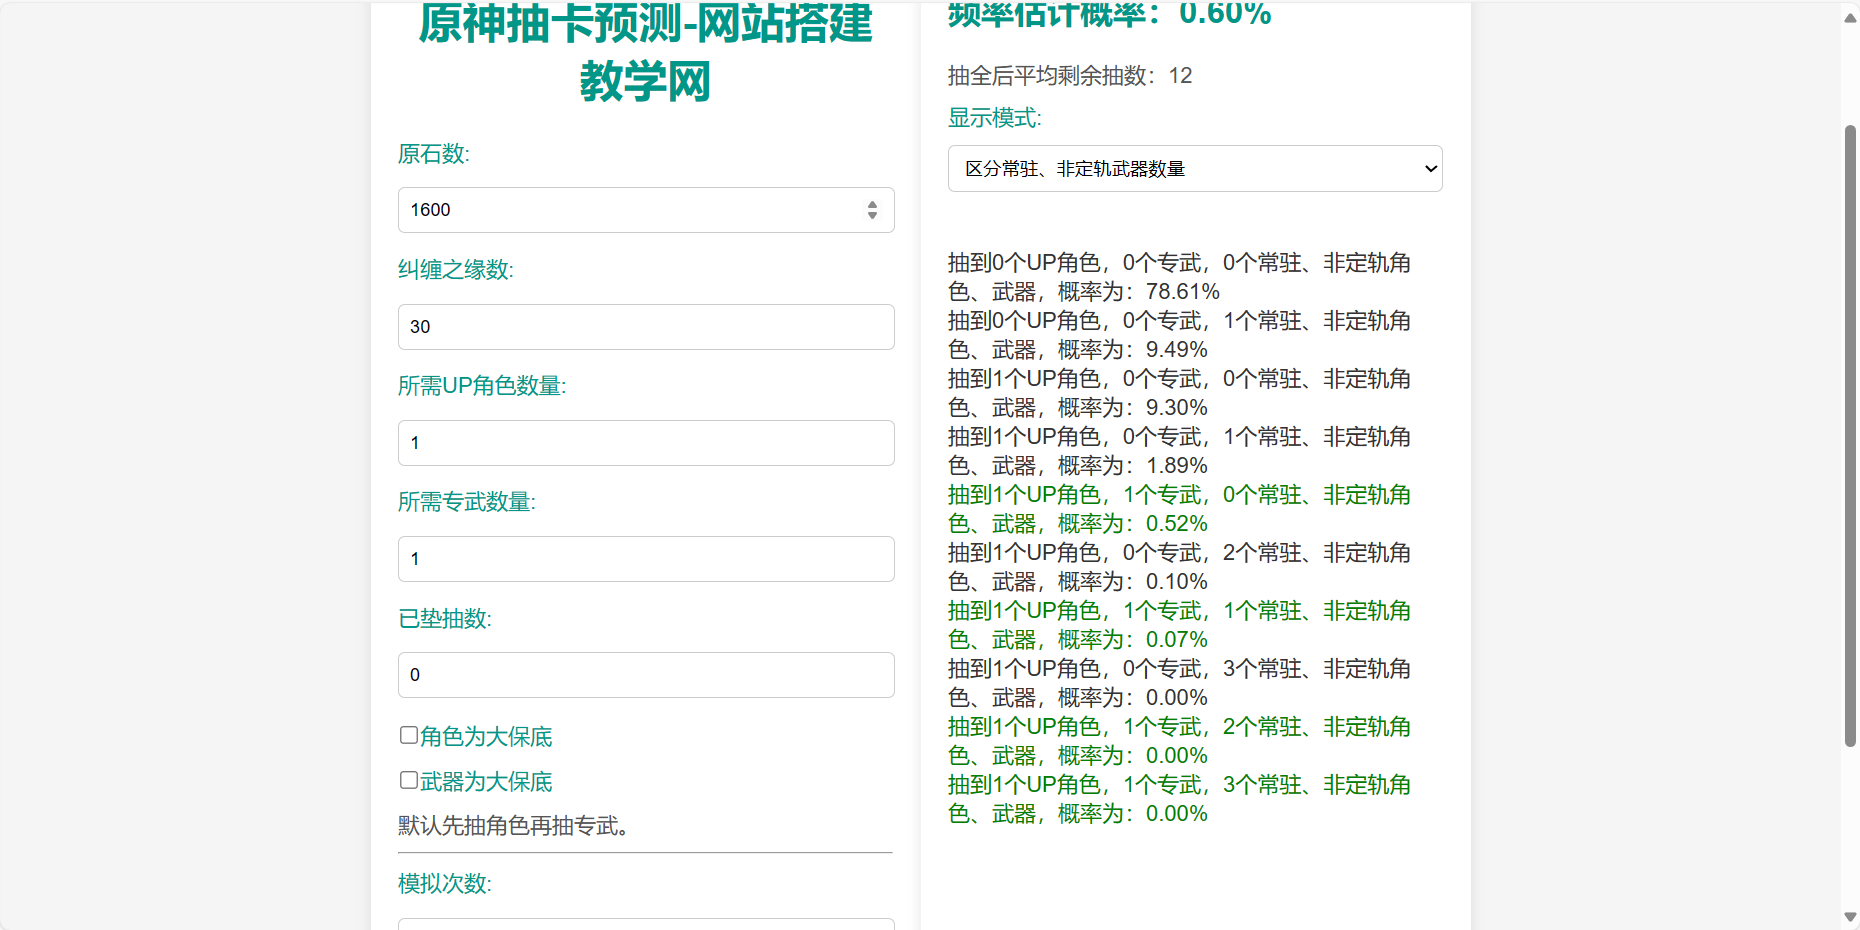Screen dimensions: 1860x930
Task: Click the black result line with 3个常驻
Action: pyautogui.click(x=1180, y=683)
